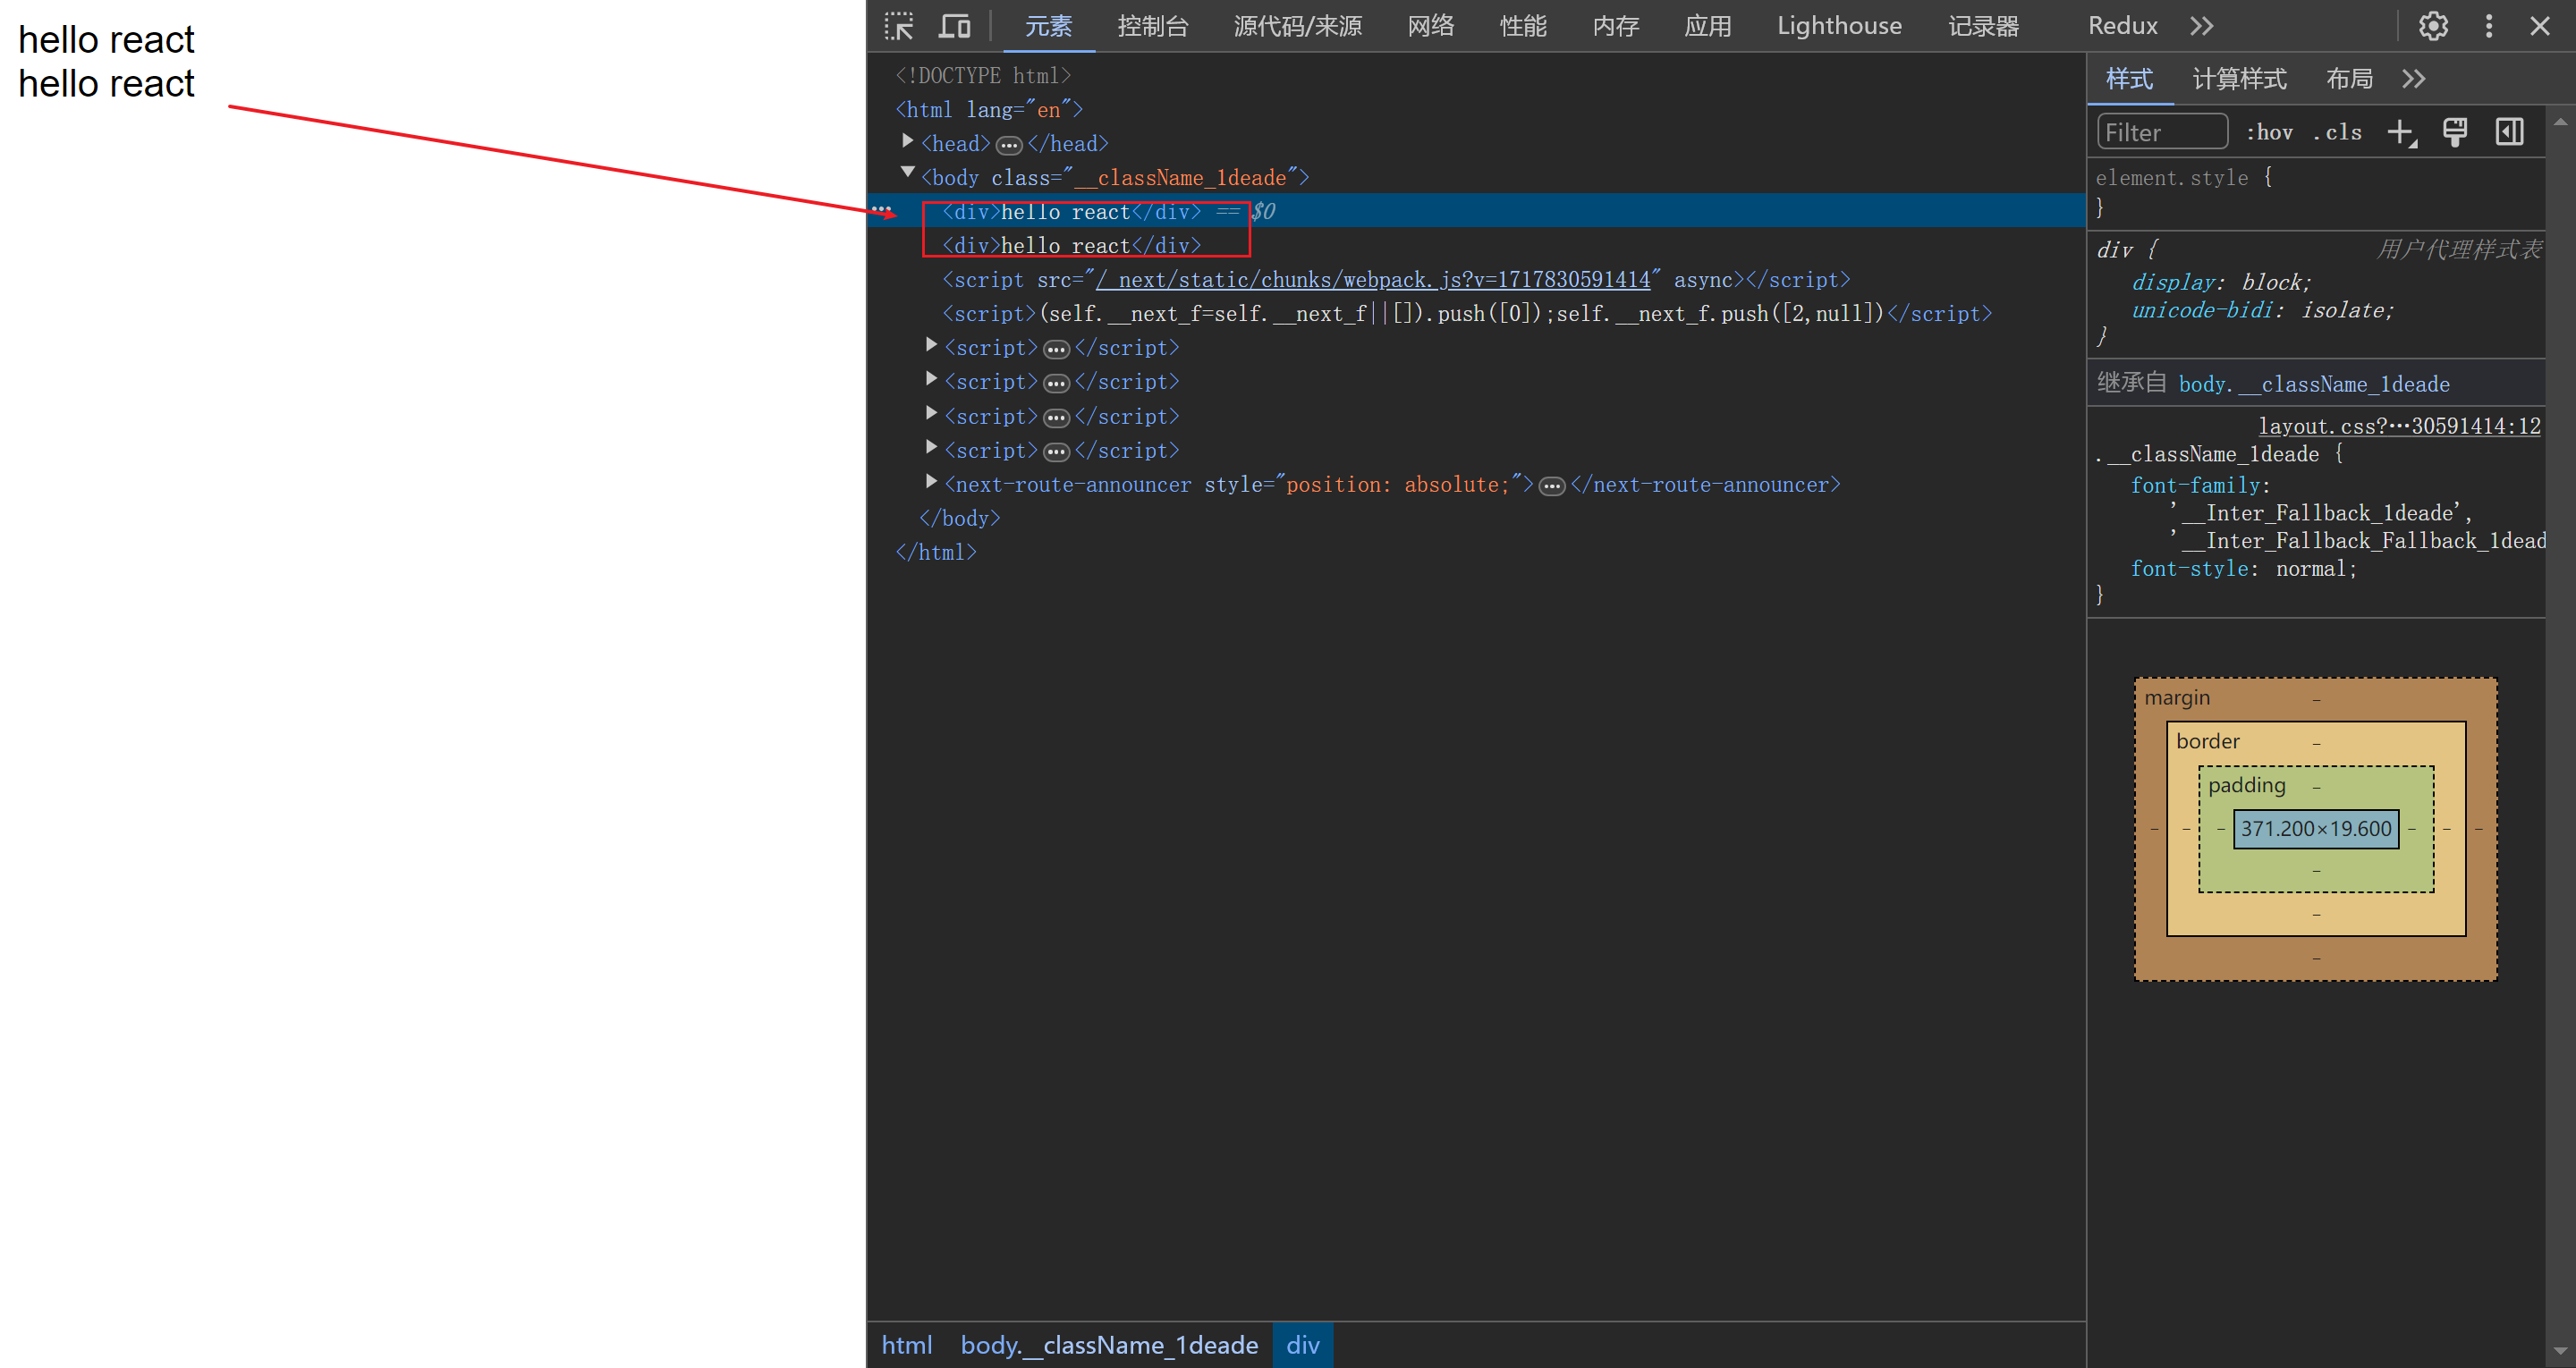Expand the head element node
Image resolution: width=2576 pixels, height=1368 pixels.
tap(907, 142)
